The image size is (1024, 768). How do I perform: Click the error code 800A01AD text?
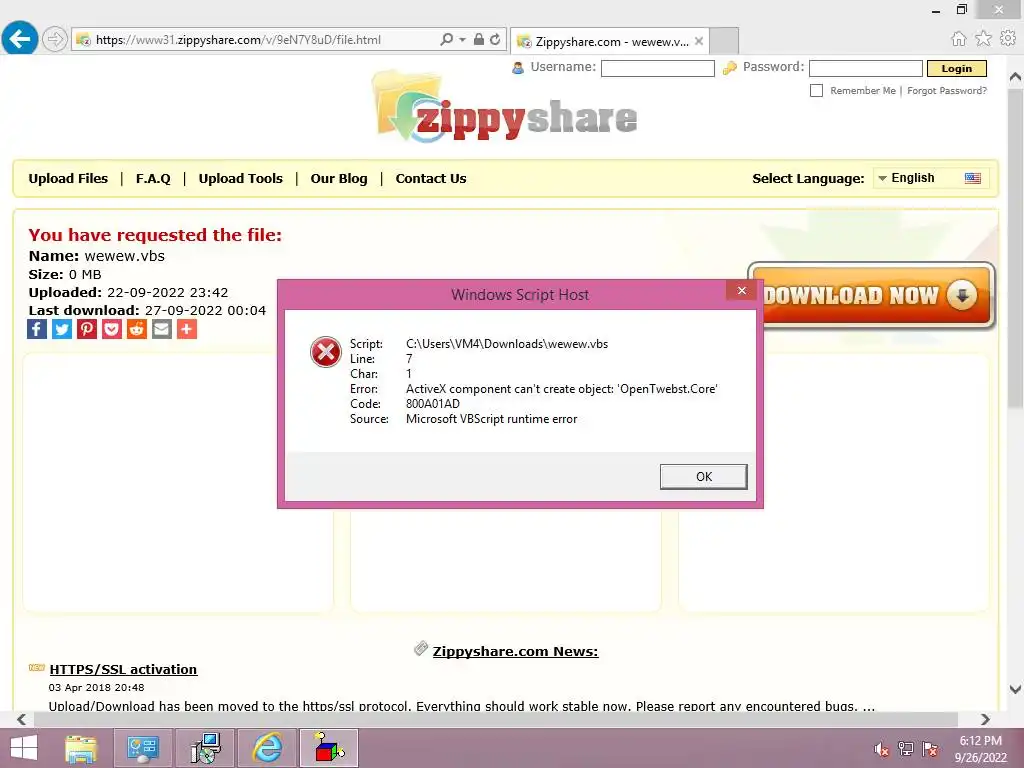coord(432,404)
